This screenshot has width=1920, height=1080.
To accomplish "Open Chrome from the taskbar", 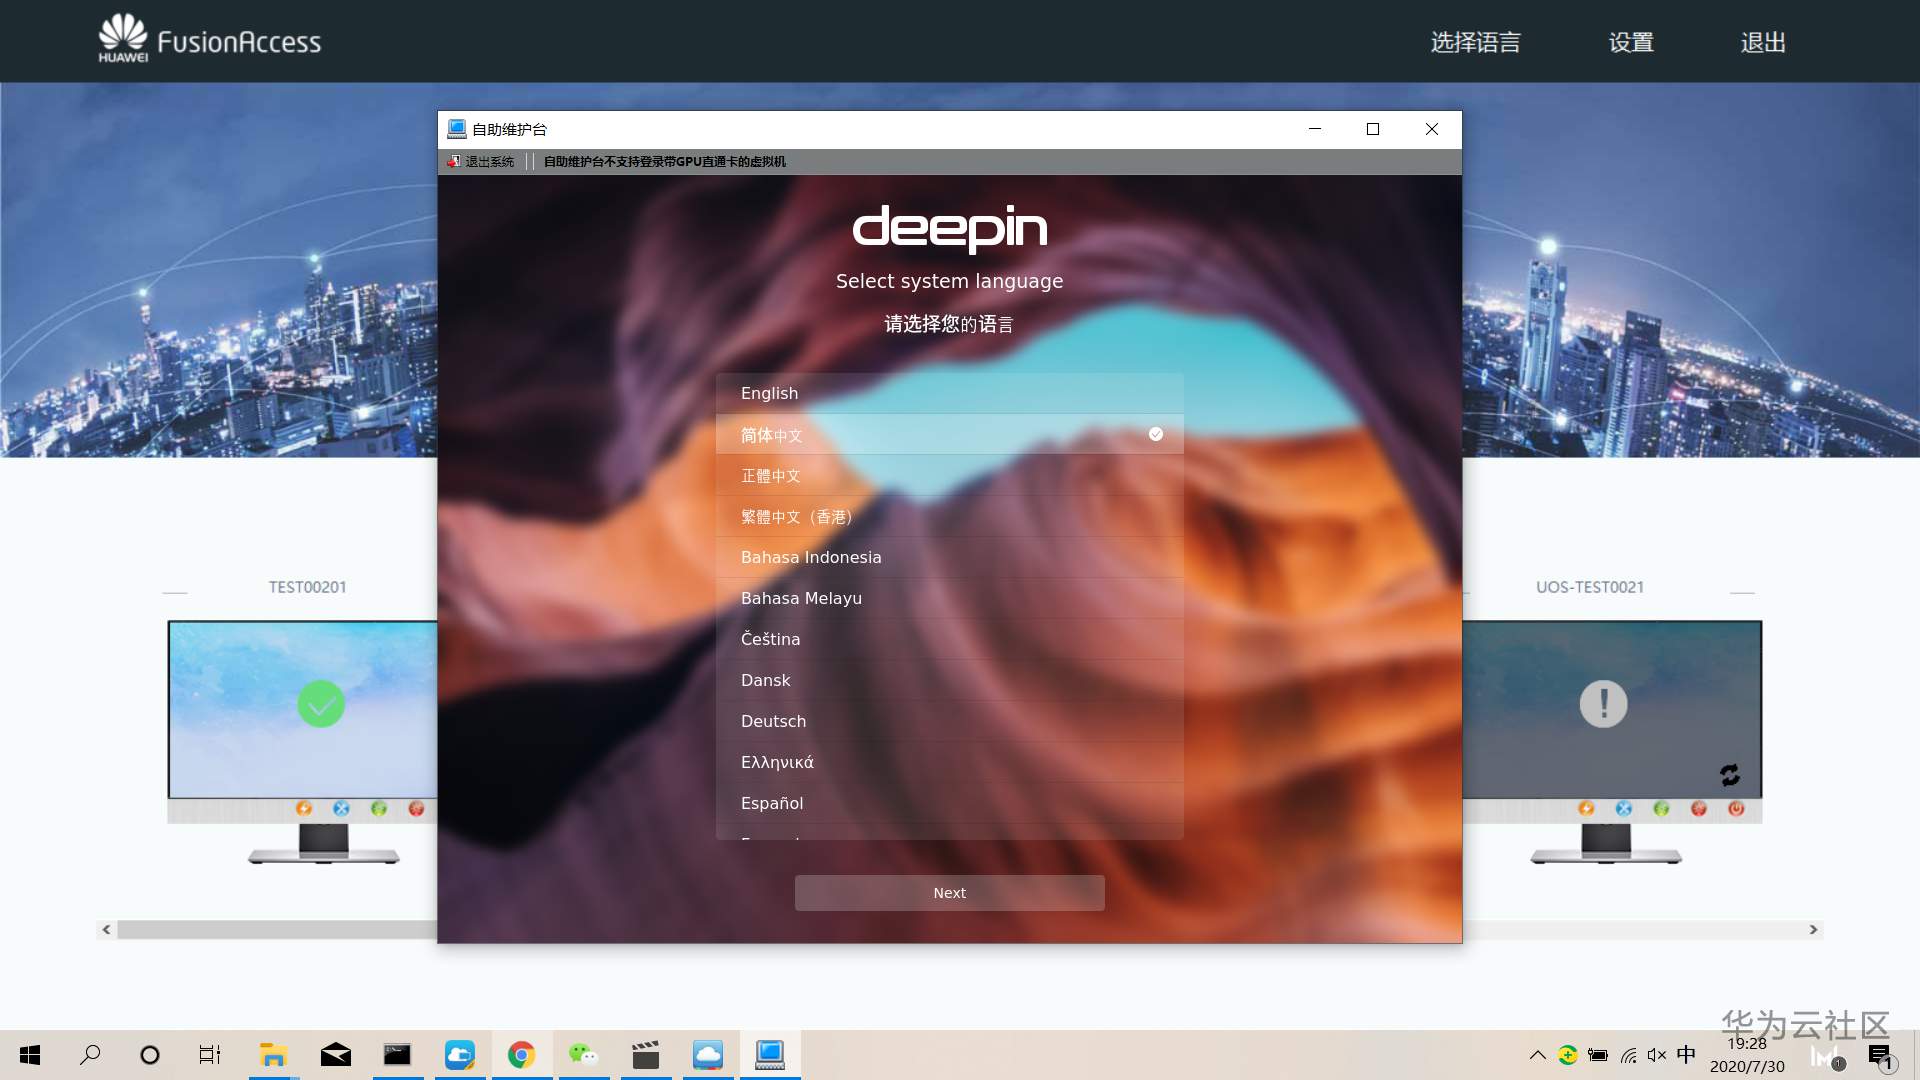I will [x=521, y=1055].
